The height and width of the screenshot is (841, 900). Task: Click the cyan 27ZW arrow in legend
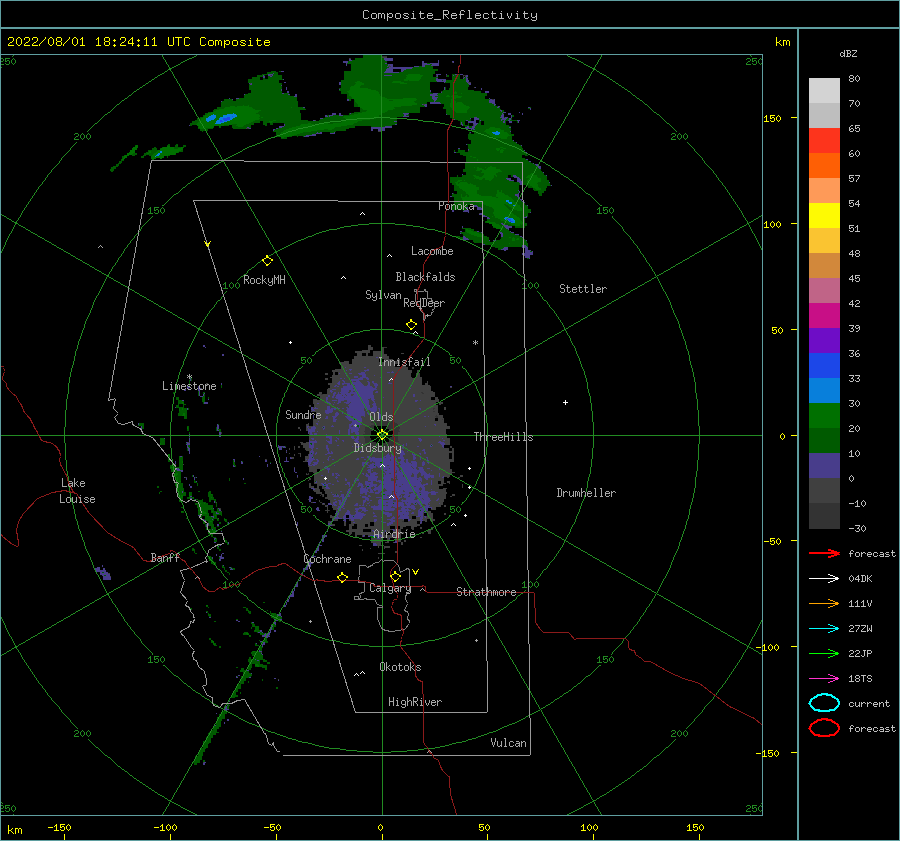[824, 629]
